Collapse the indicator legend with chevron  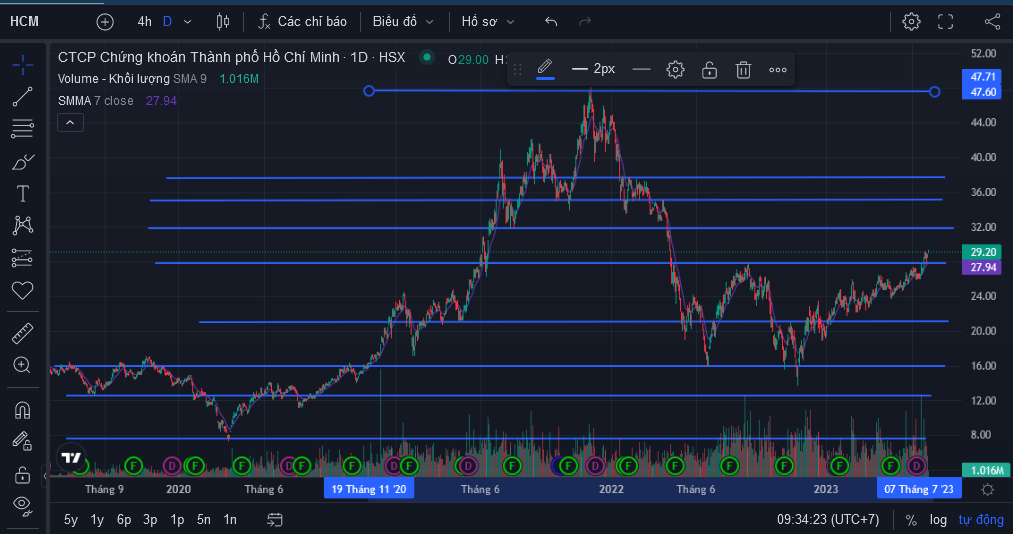[x=70, y=123]
